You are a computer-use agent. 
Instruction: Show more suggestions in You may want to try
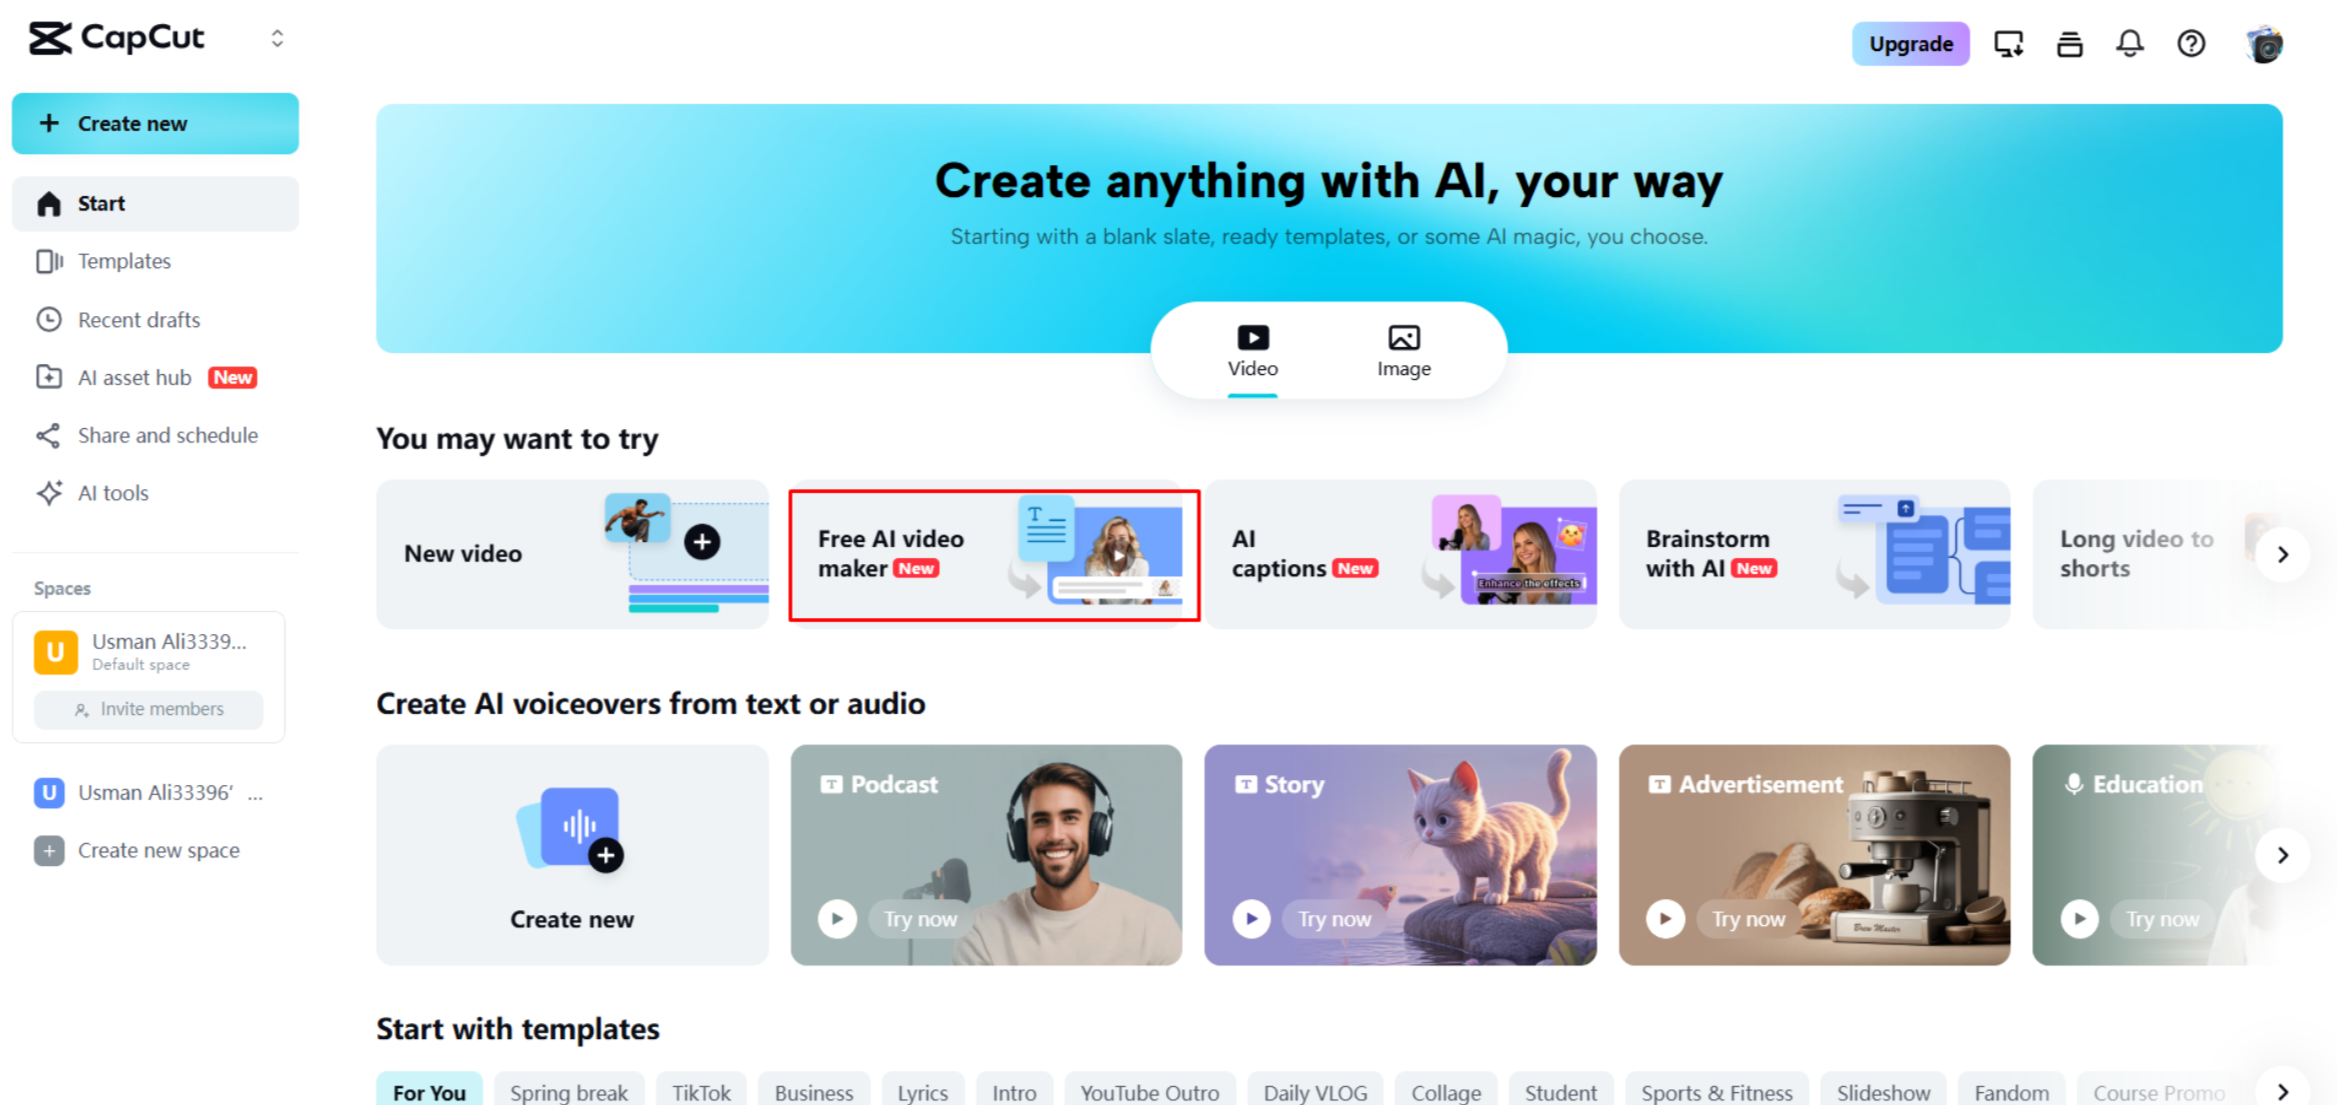2282,554
